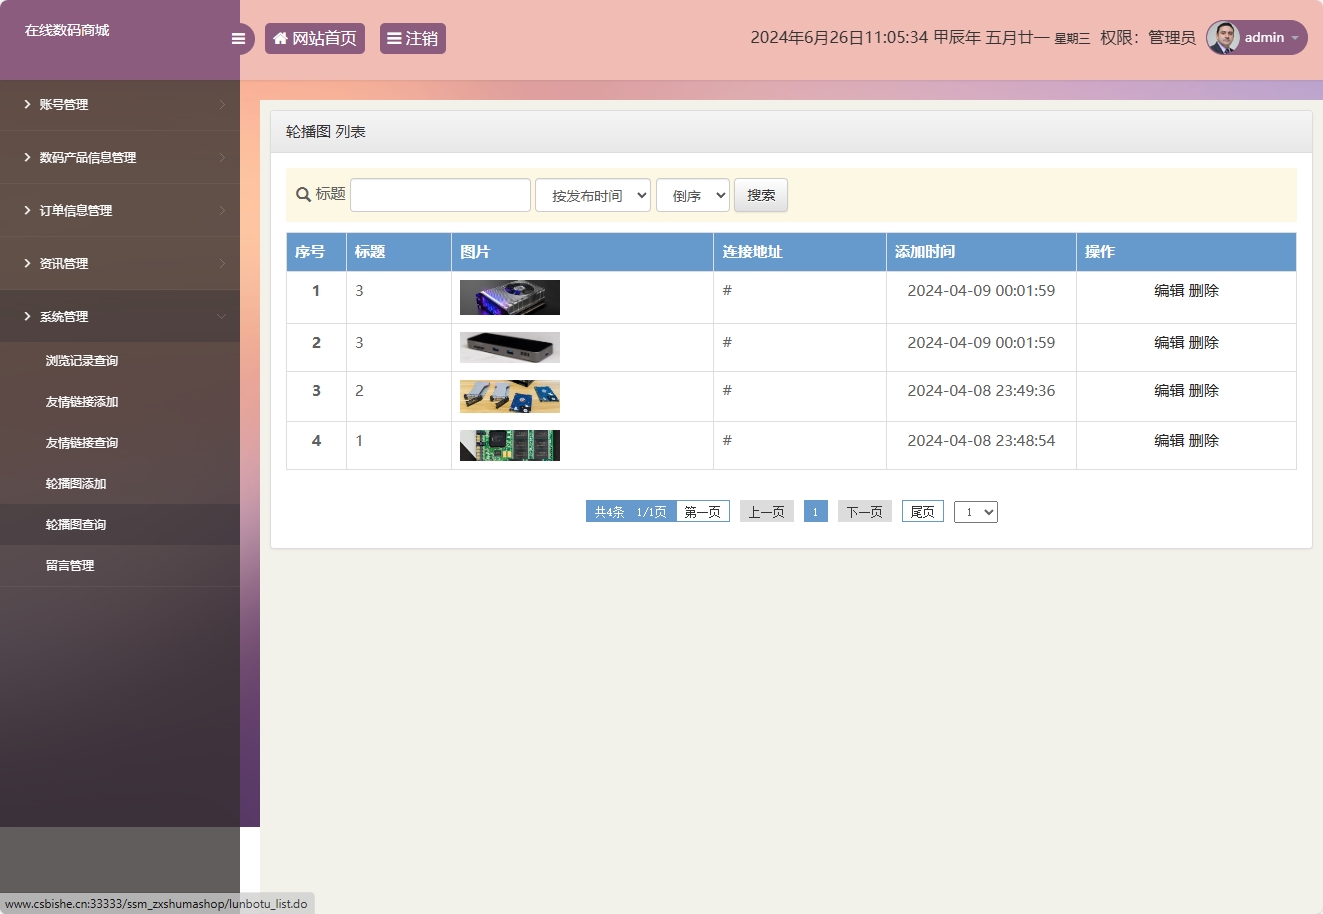Click the graphics card thumbnail in row one
Screen dimensions: 1323x914
pos(509,296)
